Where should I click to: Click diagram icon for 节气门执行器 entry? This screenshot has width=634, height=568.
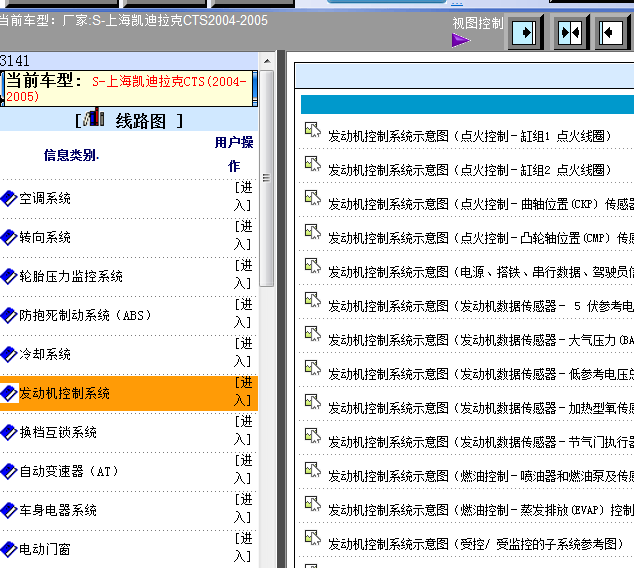click(x=313, y=436)
